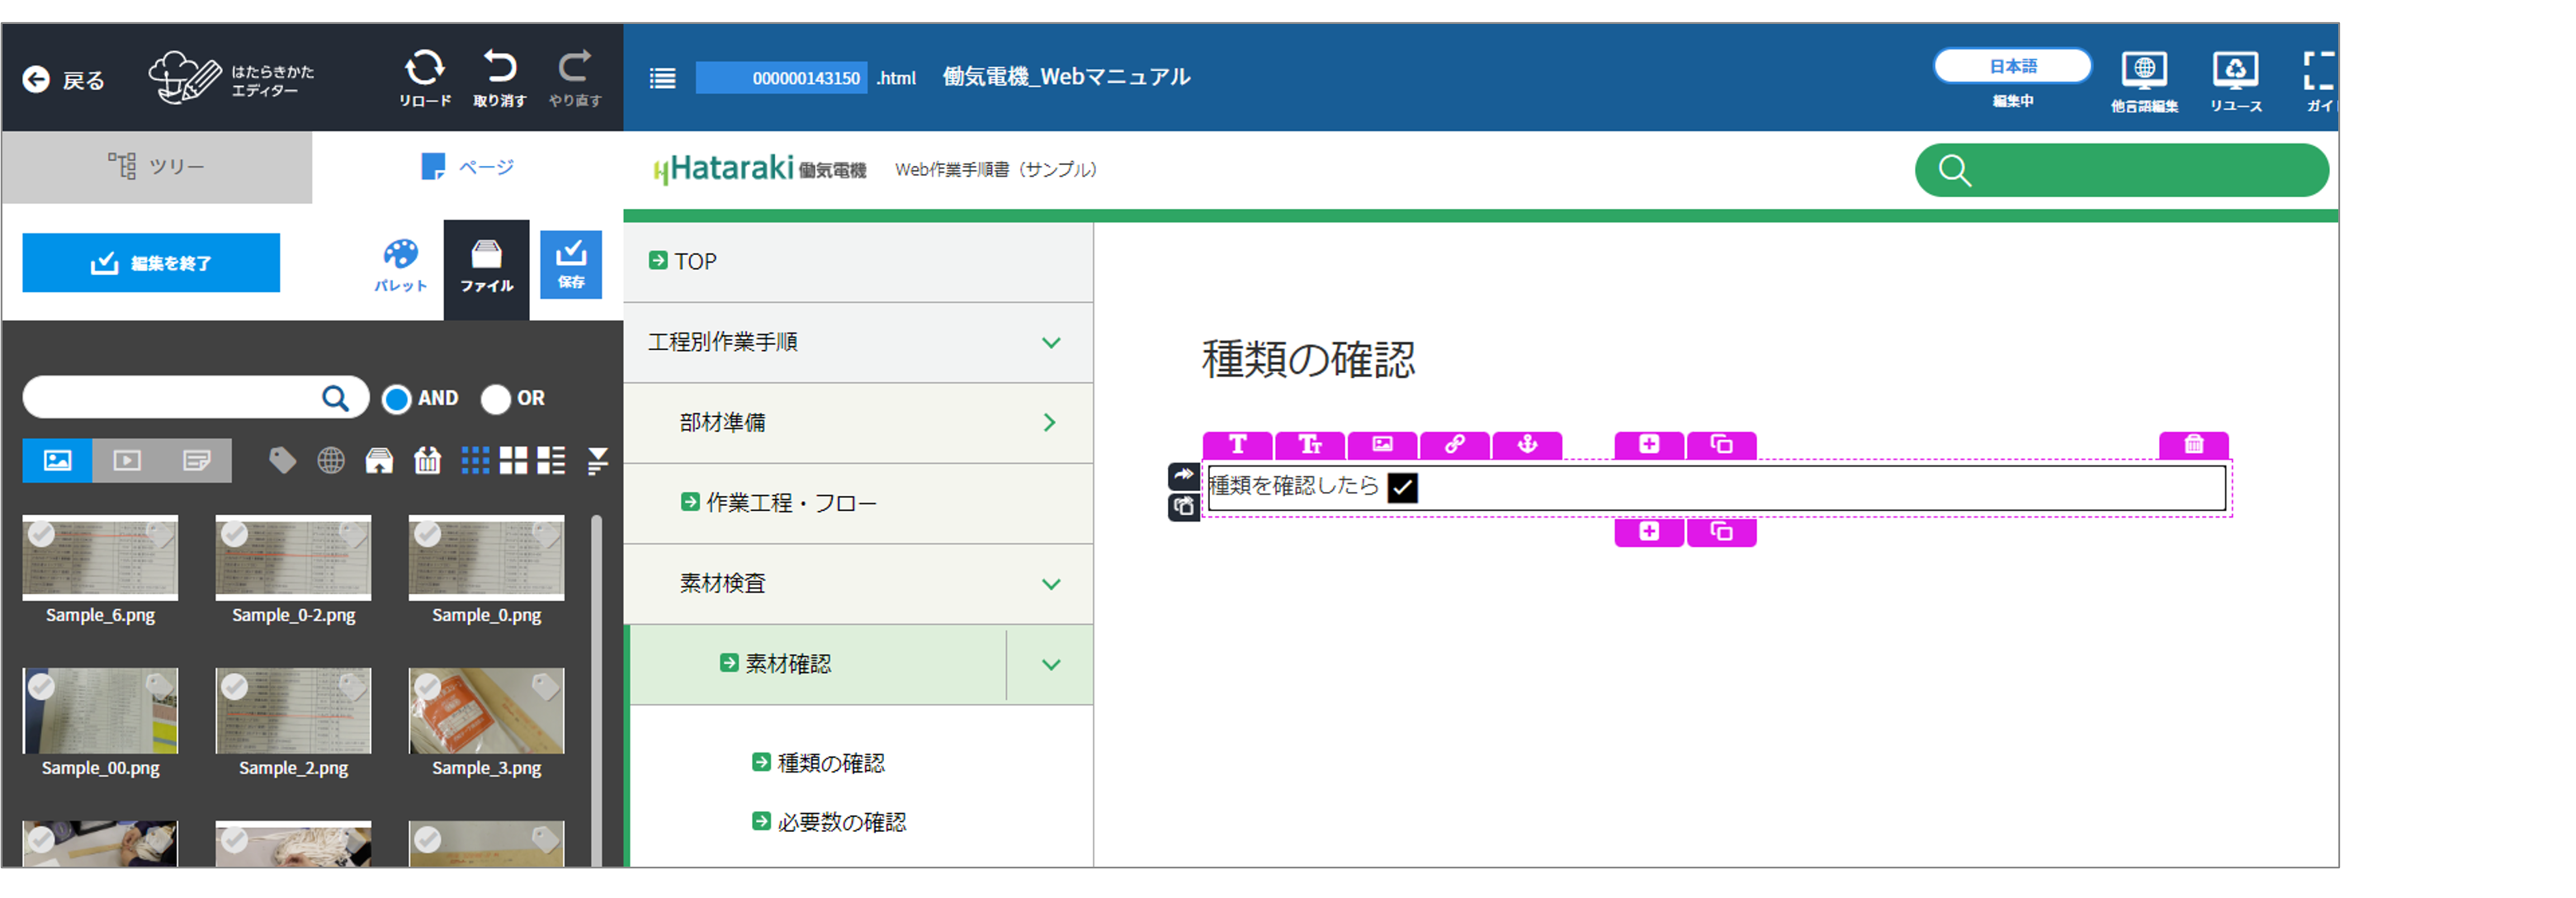Switch to the ツリー tab
Screen dimensions: 2576x898
tap(157, 167)
